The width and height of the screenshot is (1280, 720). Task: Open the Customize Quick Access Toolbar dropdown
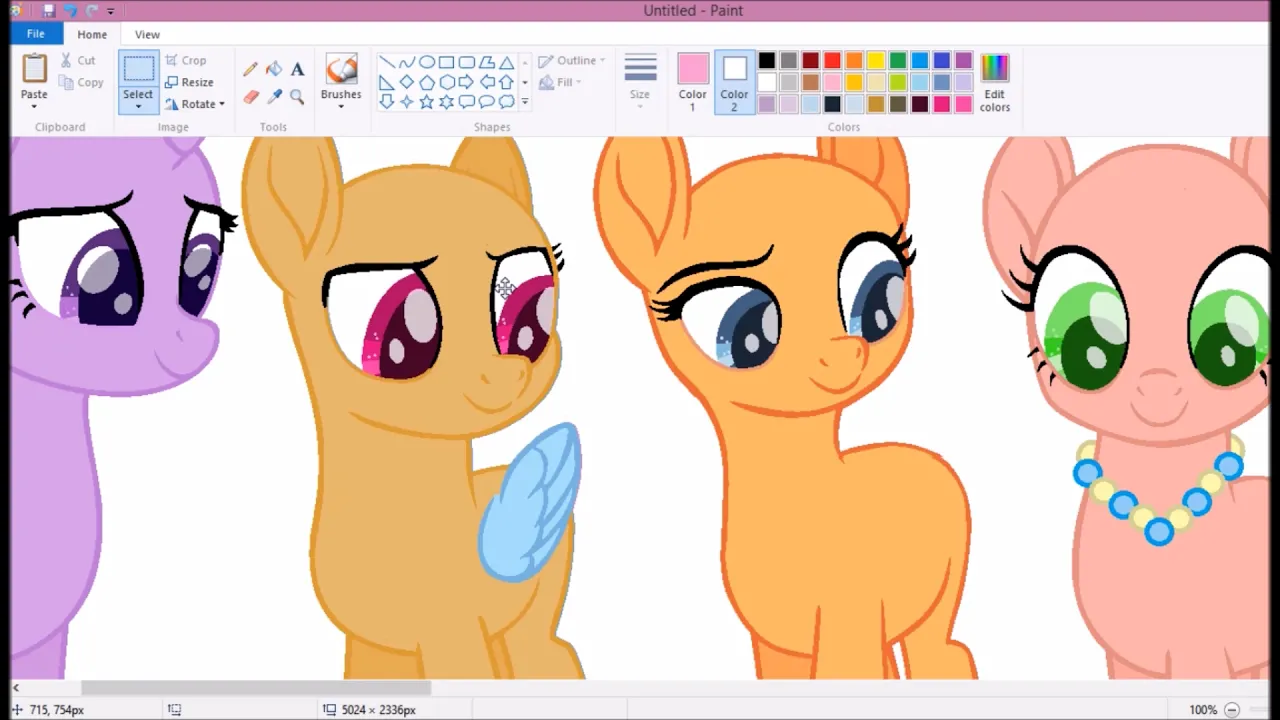click(110, 11)
